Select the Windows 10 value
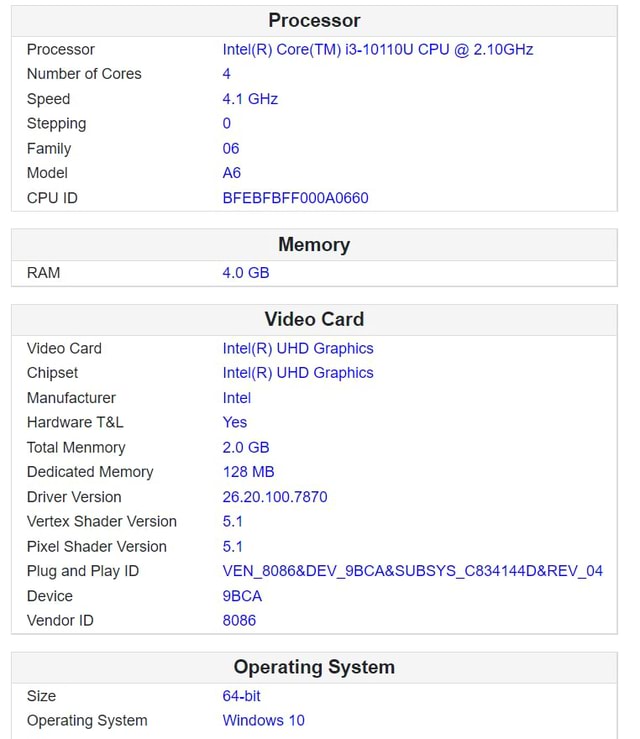 coord(263,721)
